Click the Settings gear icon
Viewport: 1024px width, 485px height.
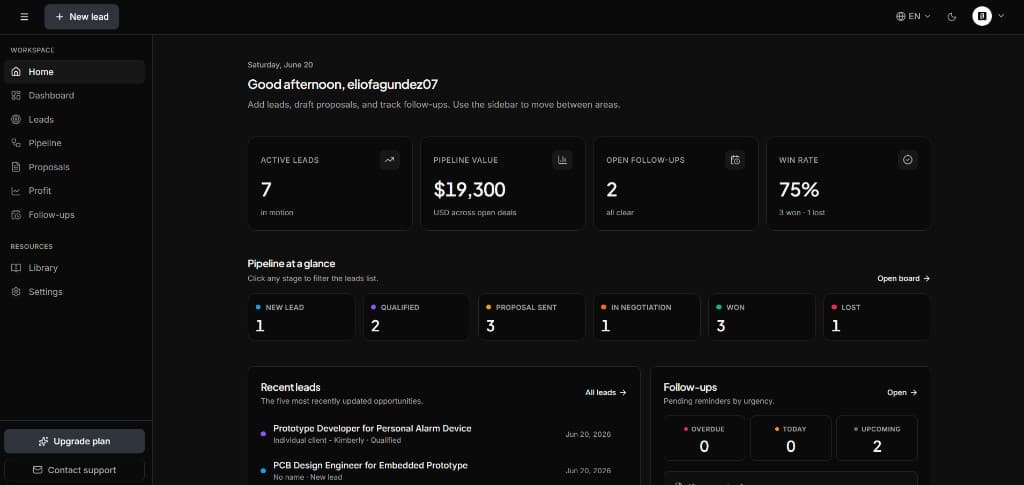tap(16, 292)
